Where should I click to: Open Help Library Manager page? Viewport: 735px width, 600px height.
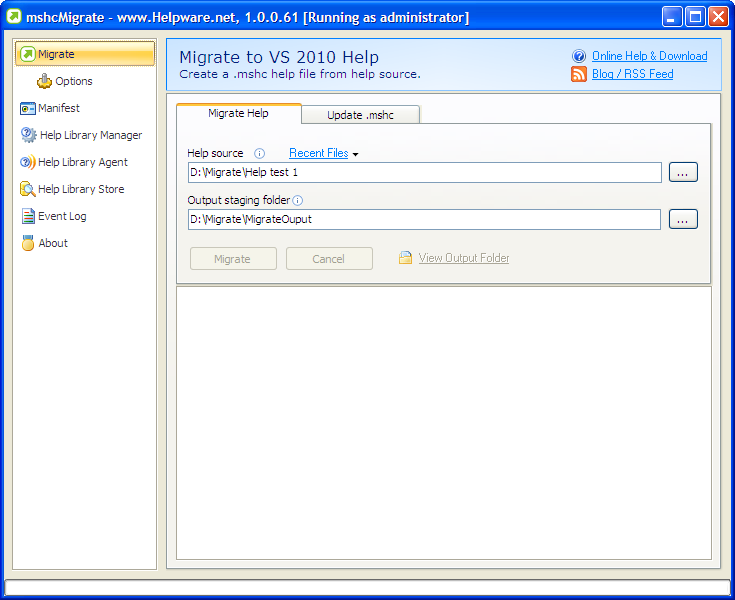point(91,135)
